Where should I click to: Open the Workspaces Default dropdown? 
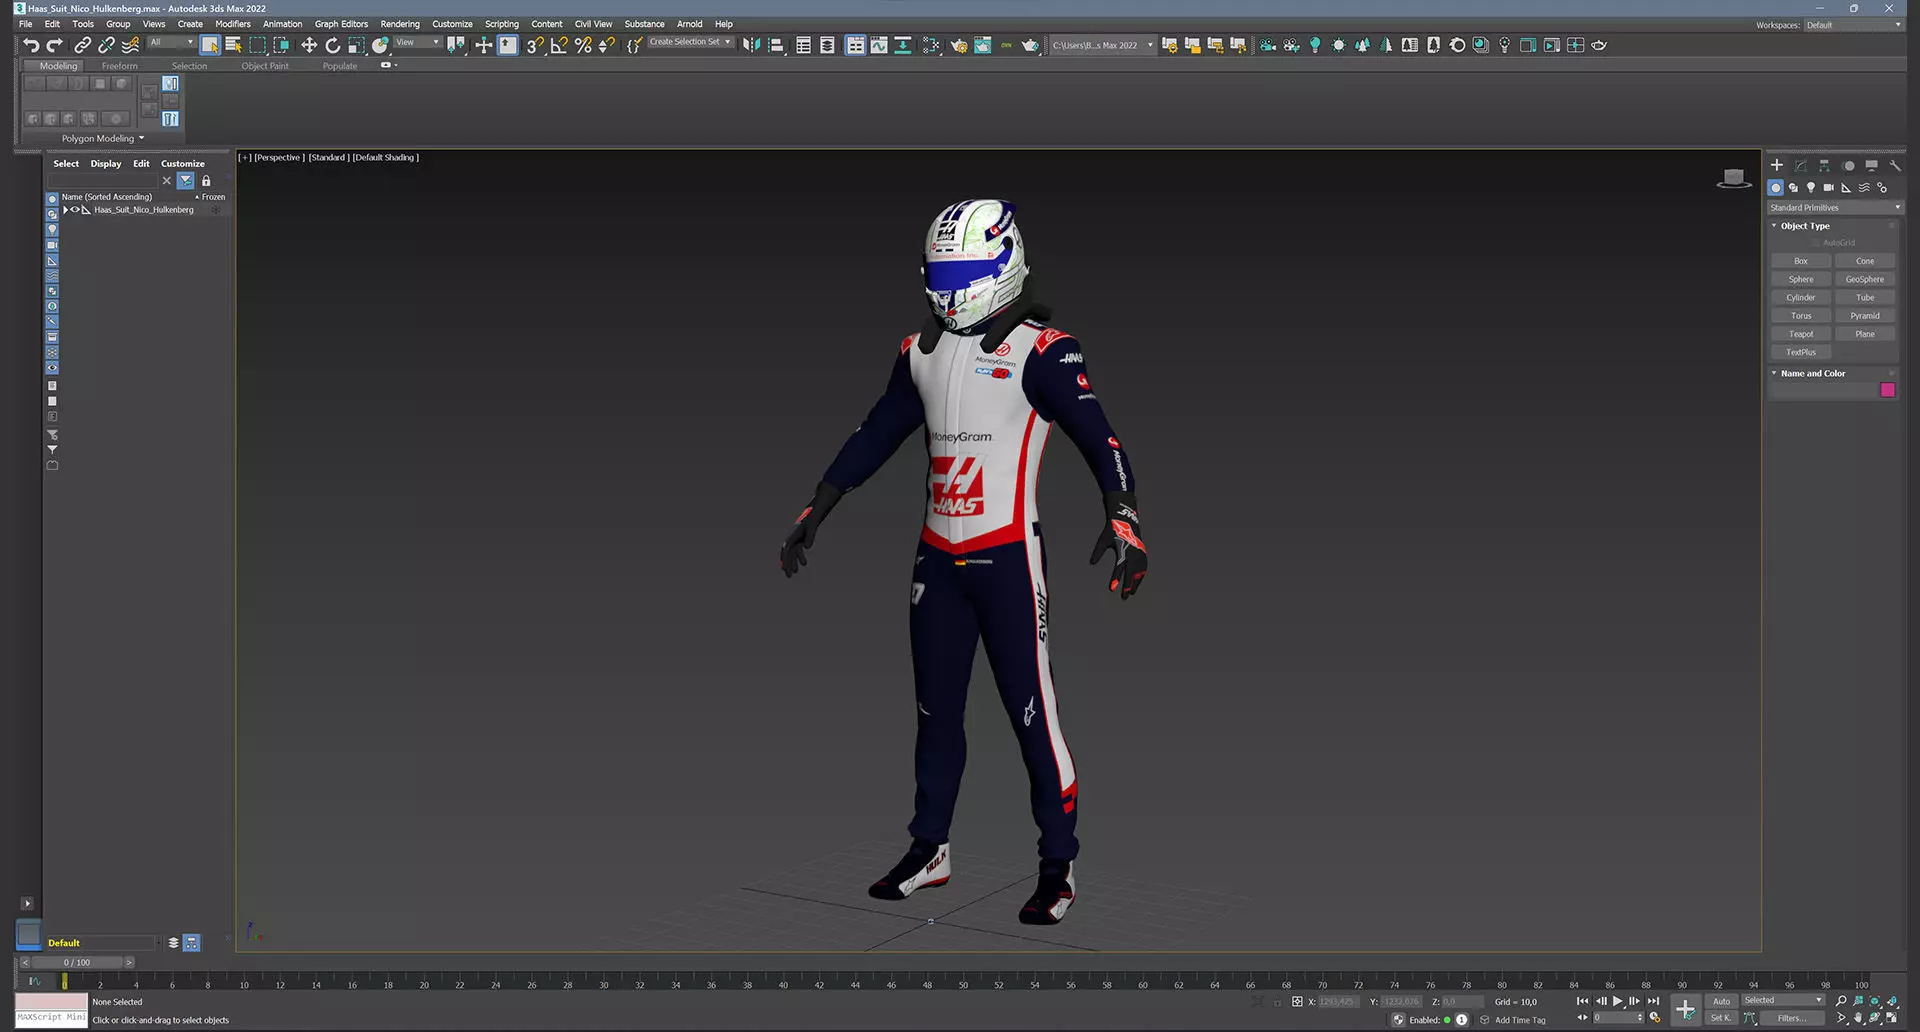pyautogui.click(x=1853, y=25)
